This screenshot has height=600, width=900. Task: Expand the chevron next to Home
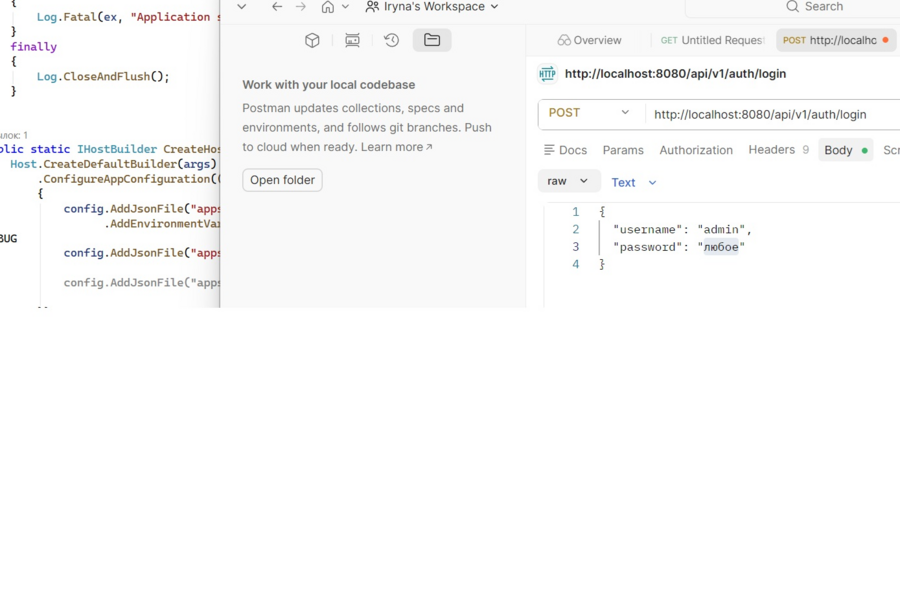(x=346, y=7)
